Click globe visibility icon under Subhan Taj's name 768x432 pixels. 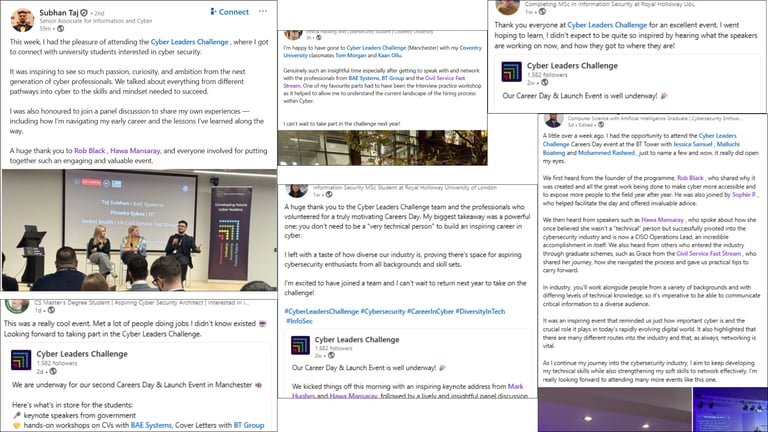[x=60, y=29]
